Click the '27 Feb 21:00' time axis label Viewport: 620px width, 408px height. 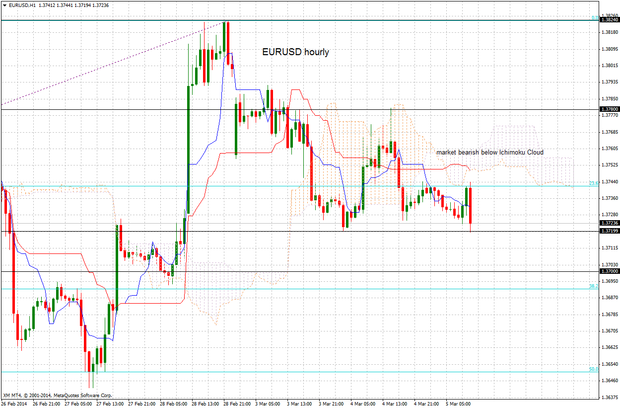(x=141, y=404)
